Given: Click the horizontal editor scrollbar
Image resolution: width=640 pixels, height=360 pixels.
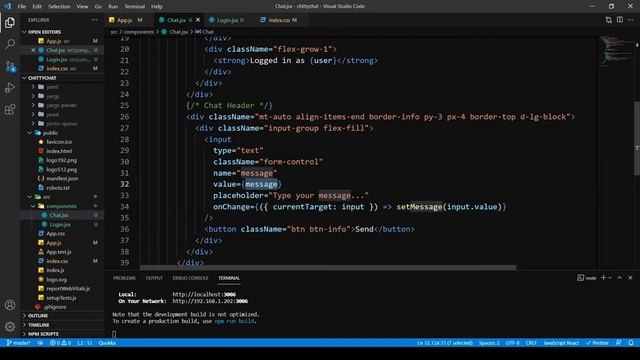Looking at the screenshot, I should (328, 268).
